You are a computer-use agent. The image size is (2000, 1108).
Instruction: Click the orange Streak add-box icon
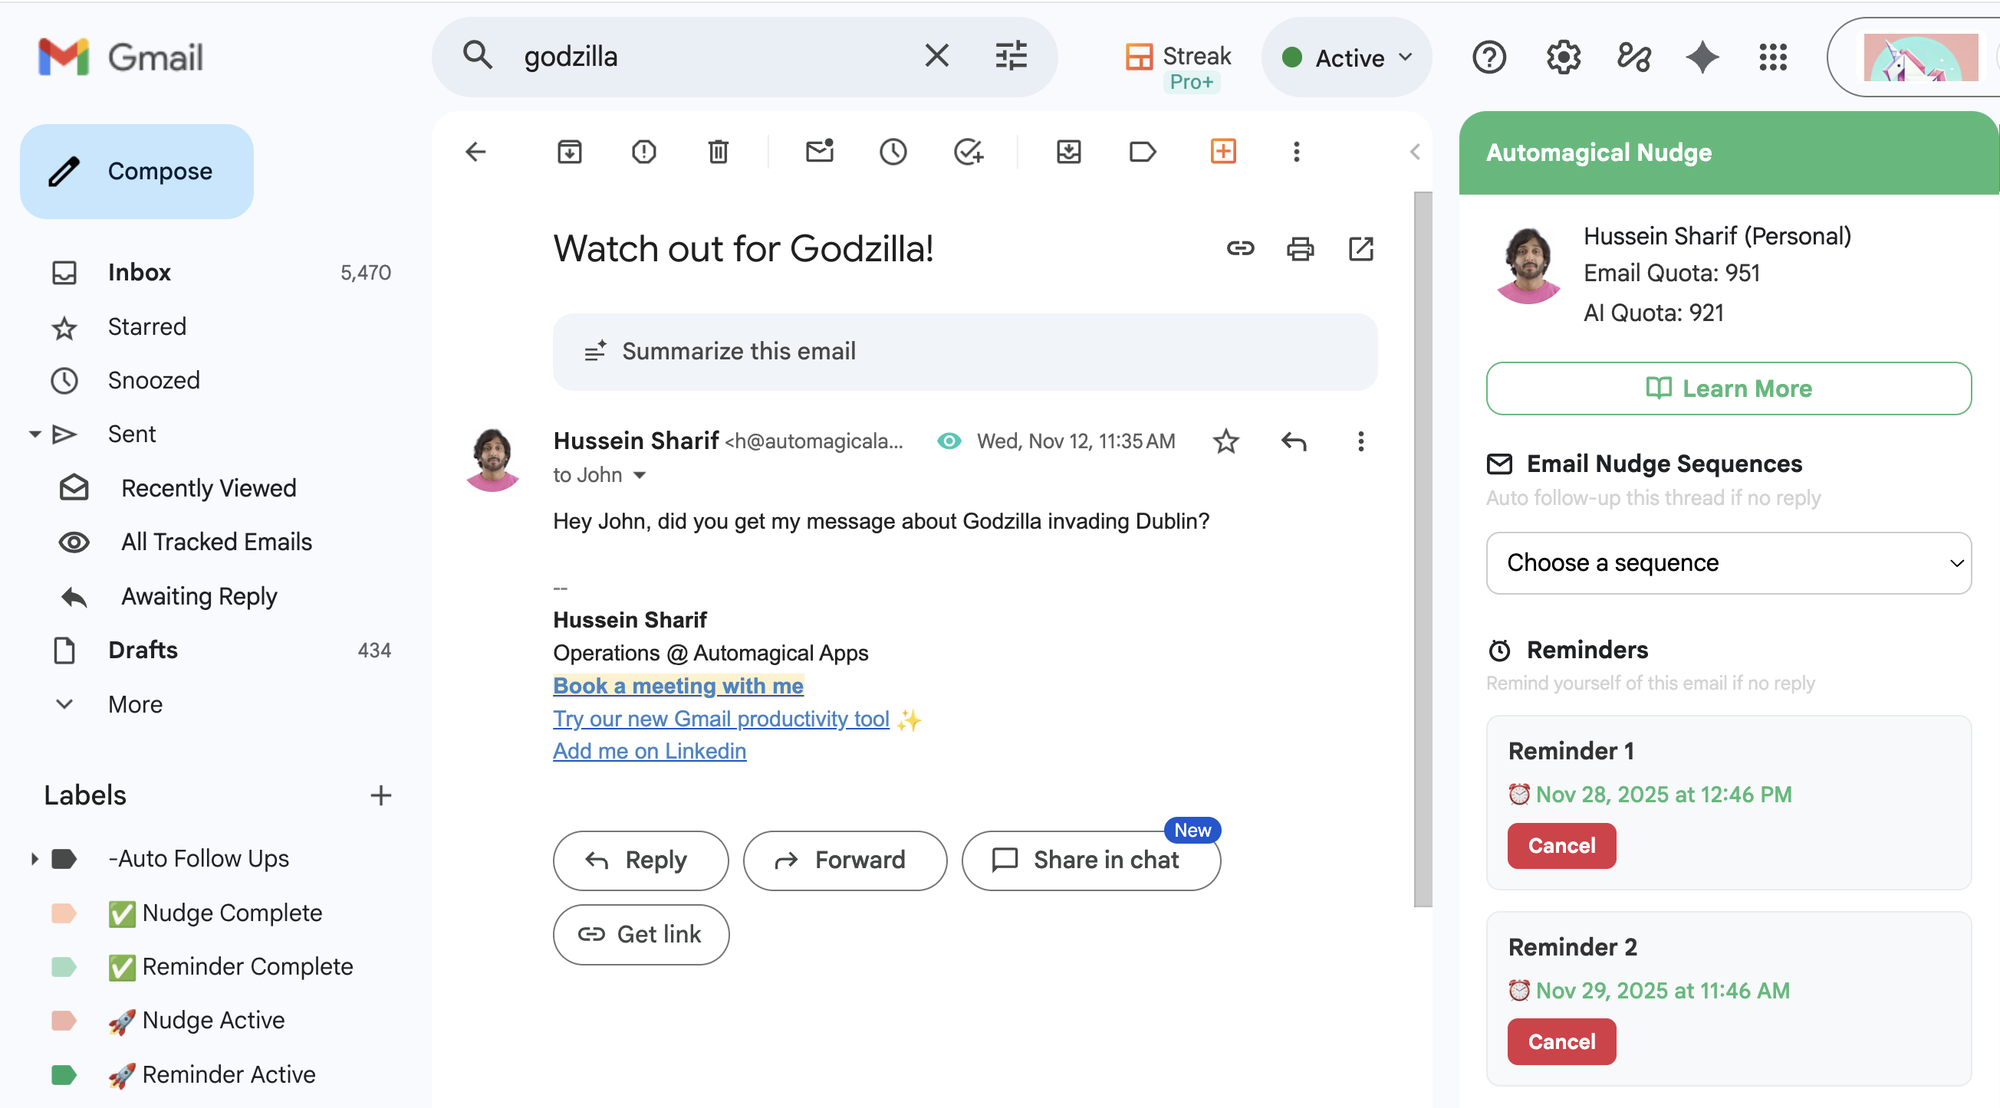pos(1223,151)
